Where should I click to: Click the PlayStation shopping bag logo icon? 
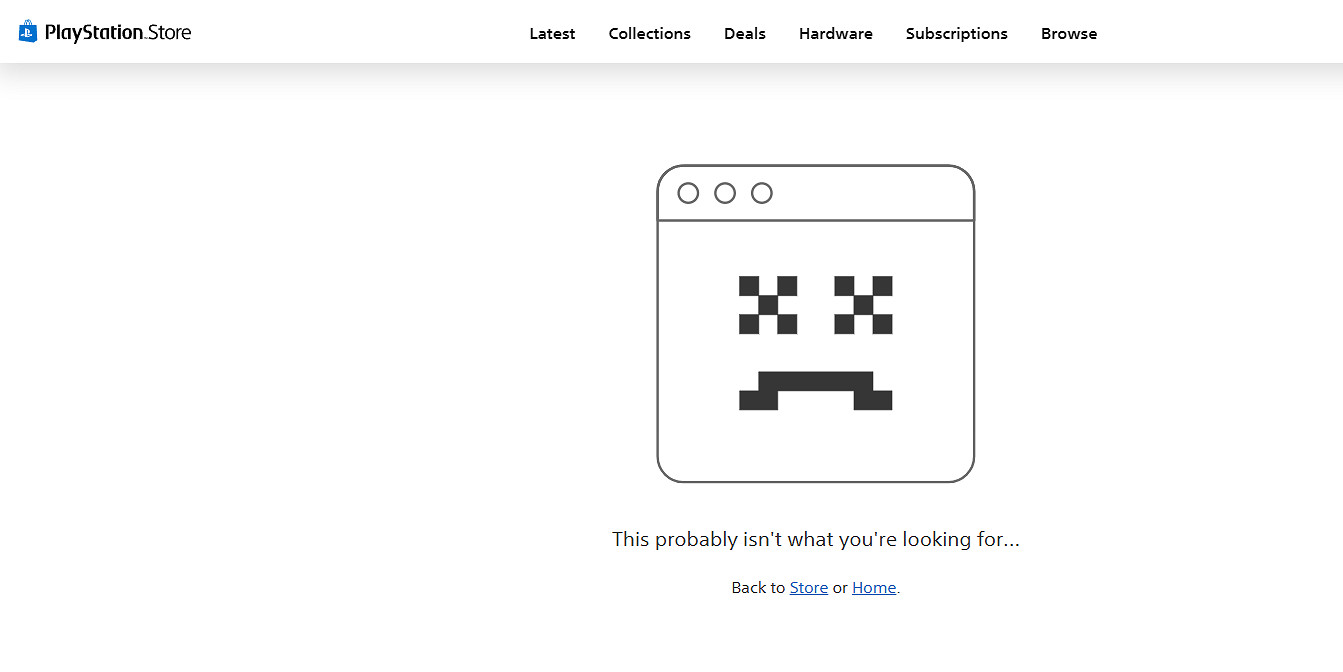point(28,32)
